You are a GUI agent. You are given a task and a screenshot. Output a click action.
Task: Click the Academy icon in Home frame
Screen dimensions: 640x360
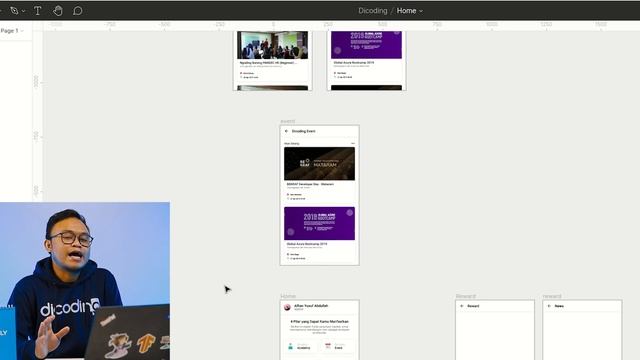[290, 347]
